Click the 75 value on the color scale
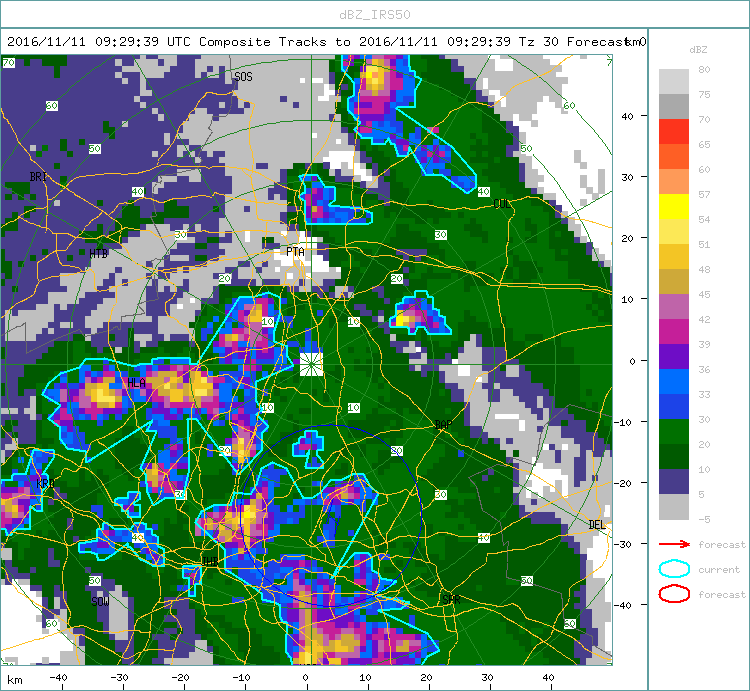750x691 pixels. click(x=704, y=94)
